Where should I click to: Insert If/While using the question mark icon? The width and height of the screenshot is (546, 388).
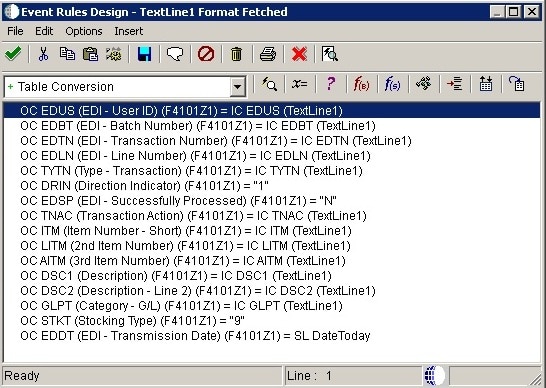tap(330, 84)
